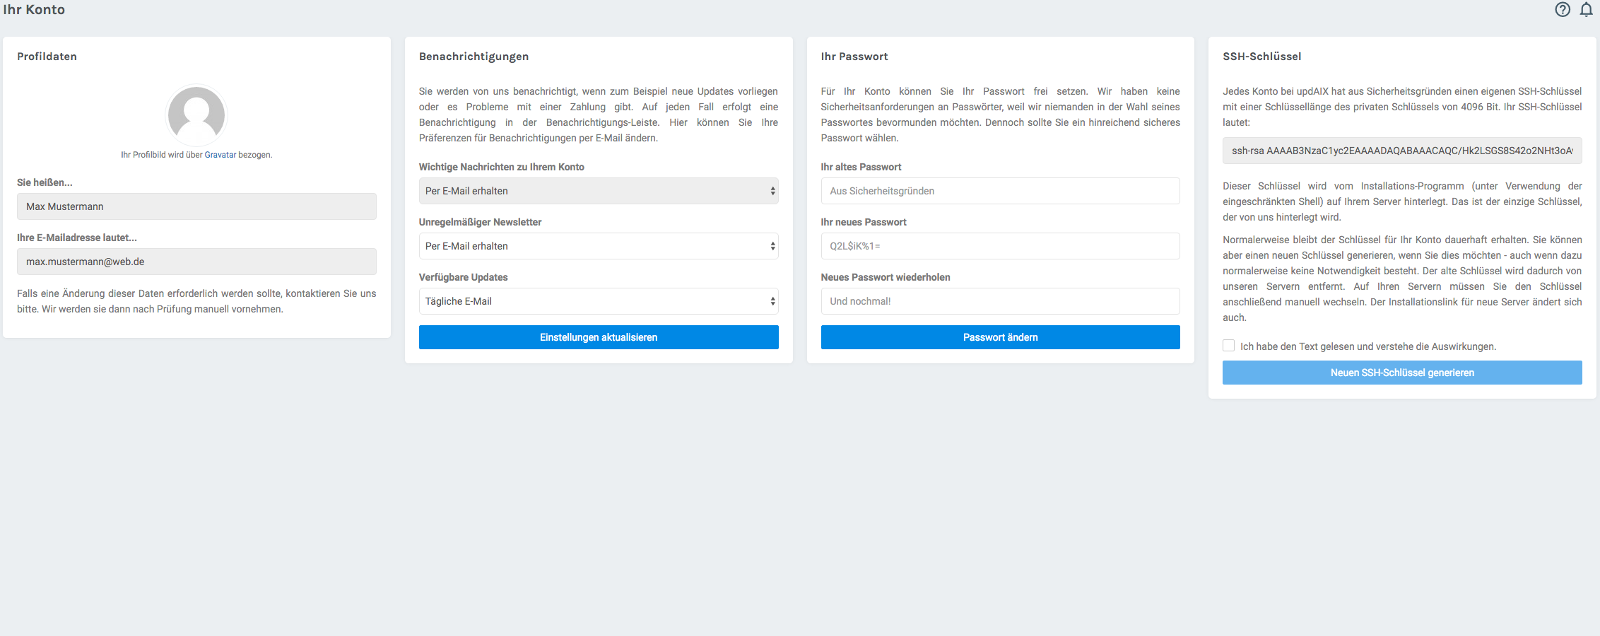Image resolution: width=1600 pixels, height=636 pixels.
Task: Click into 'Ihr neues Passwort' field
Action: coord(1000,246)
